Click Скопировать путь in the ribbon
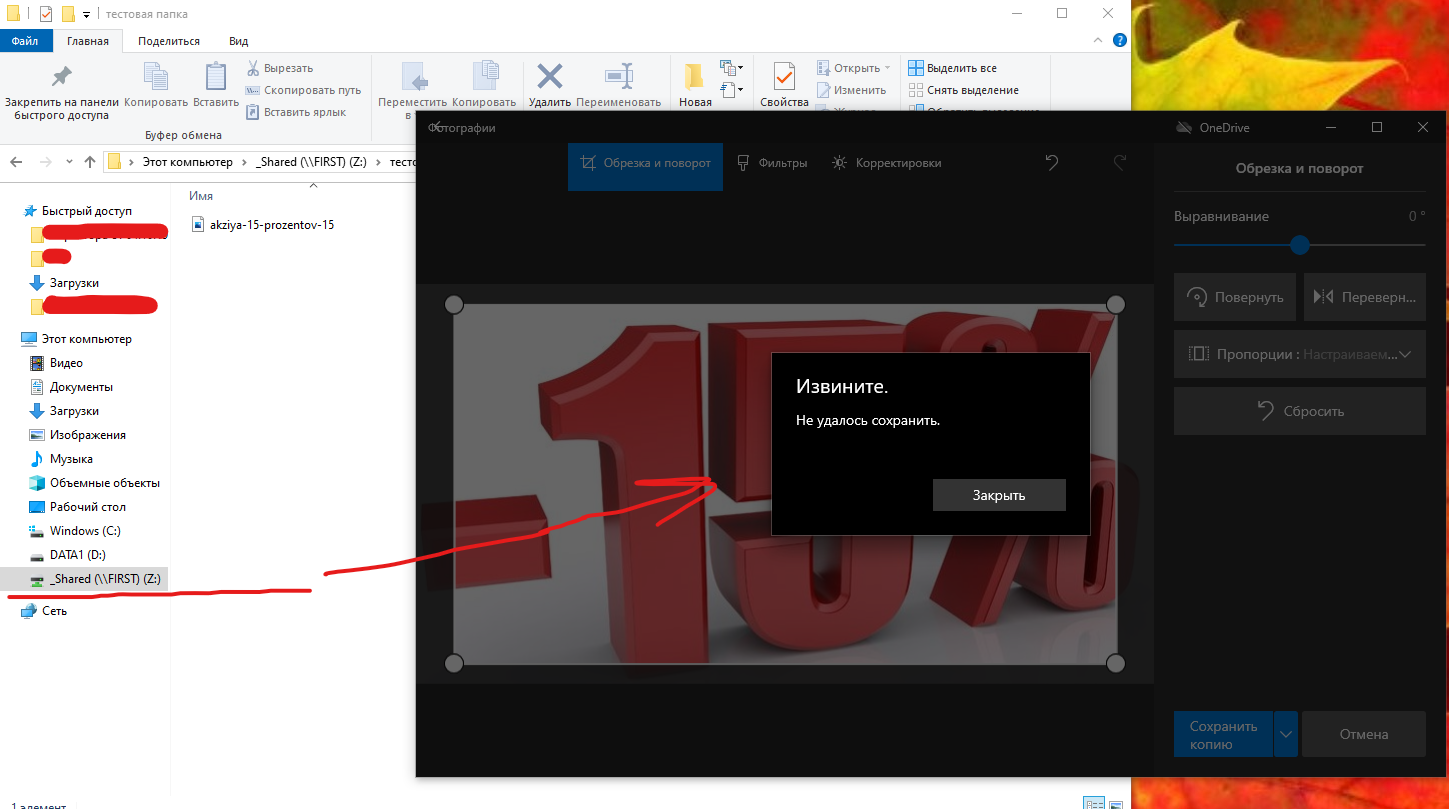Image resolution: width=1449 pixels, height=809 pixels. pos(304,90)
